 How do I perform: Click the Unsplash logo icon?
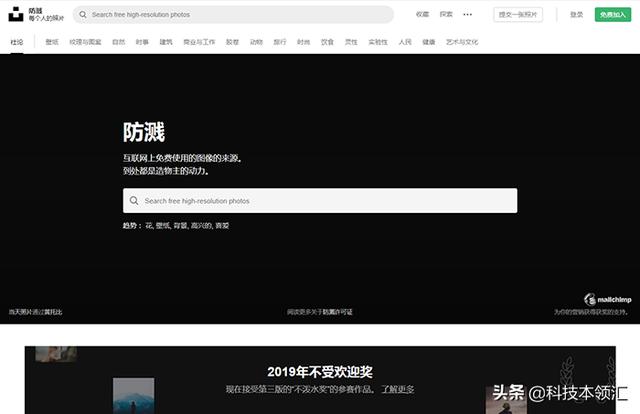[x=16, y=14]
